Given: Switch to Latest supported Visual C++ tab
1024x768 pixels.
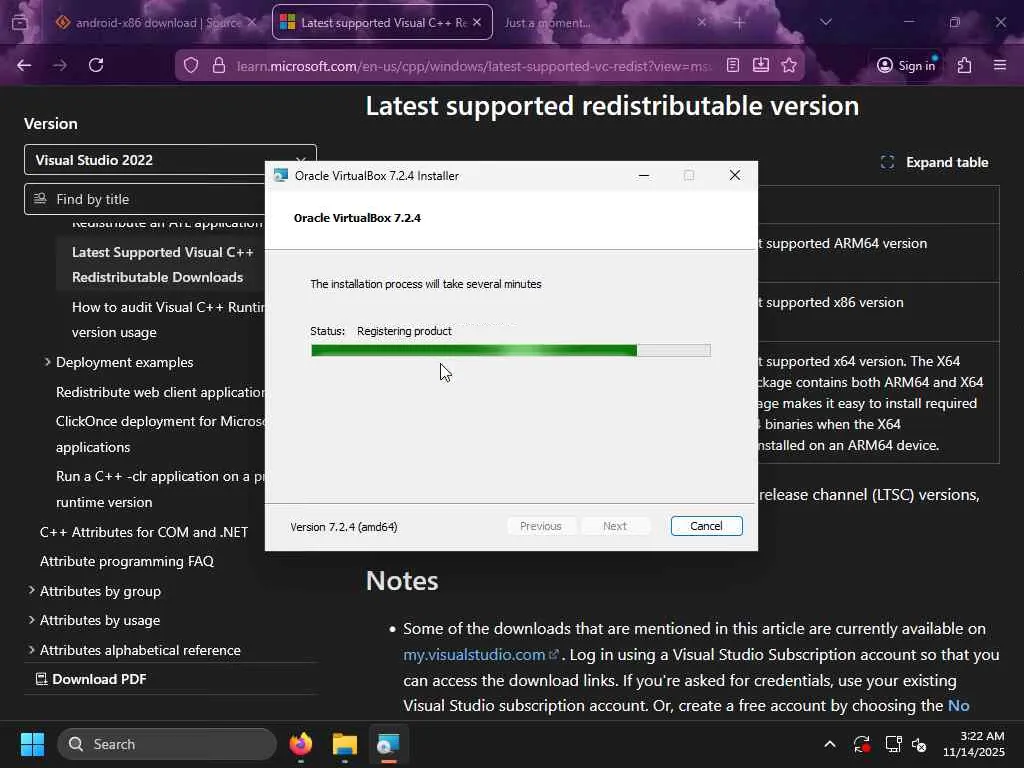Looking at the screenshot, I should tap(382, 22).
